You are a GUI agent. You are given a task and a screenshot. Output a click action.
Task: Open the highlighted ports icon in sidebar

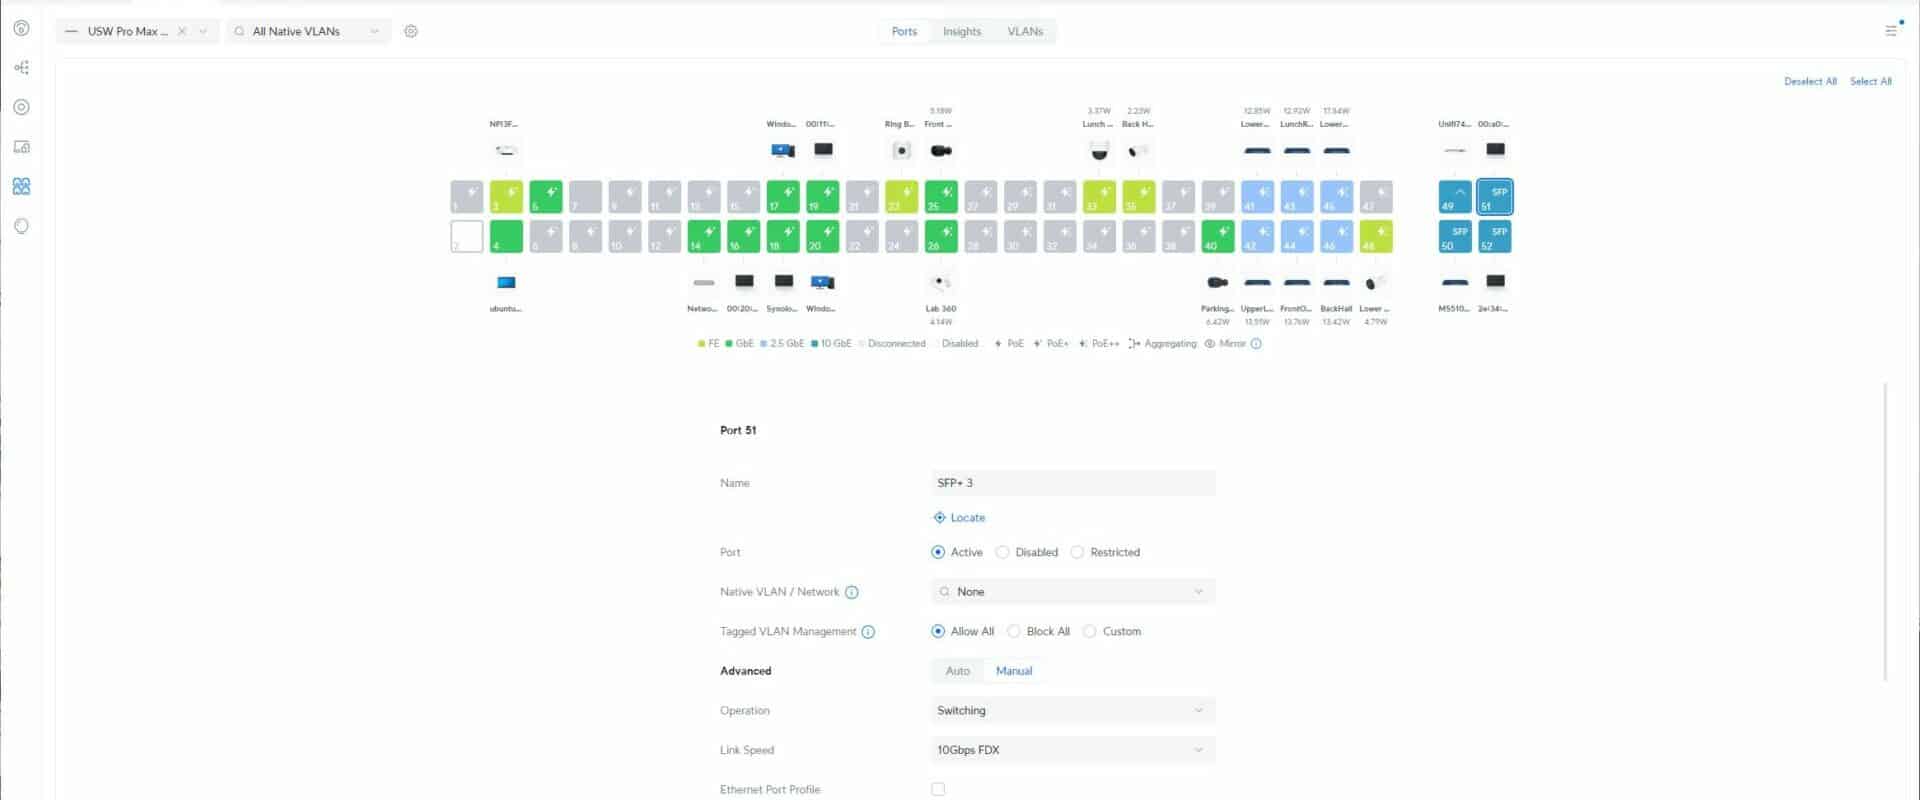coord(21,186)
